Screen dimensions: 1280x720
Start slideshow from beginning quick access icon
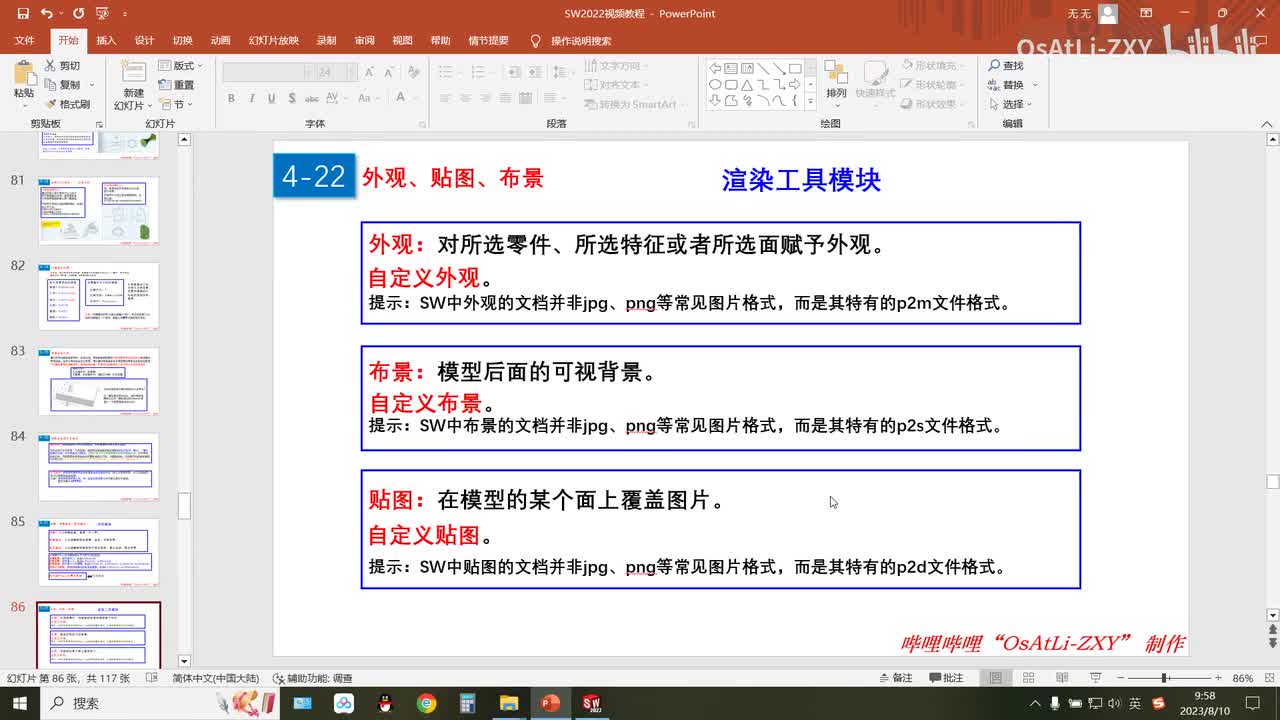point(101,14)
